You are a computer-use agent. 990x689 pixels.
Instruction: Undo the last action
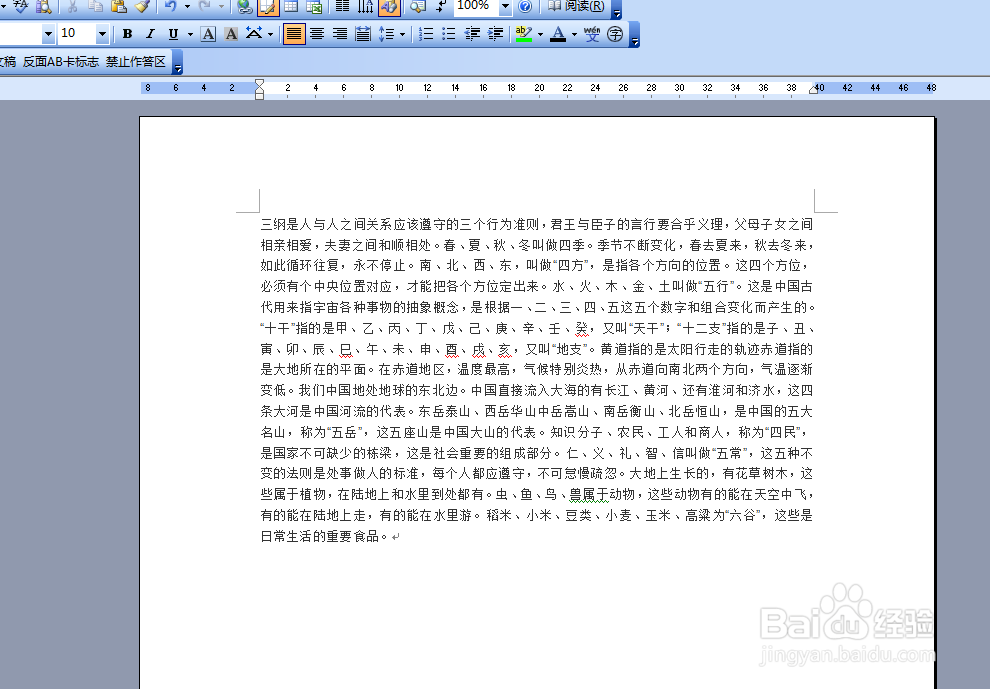click(170, 6)
